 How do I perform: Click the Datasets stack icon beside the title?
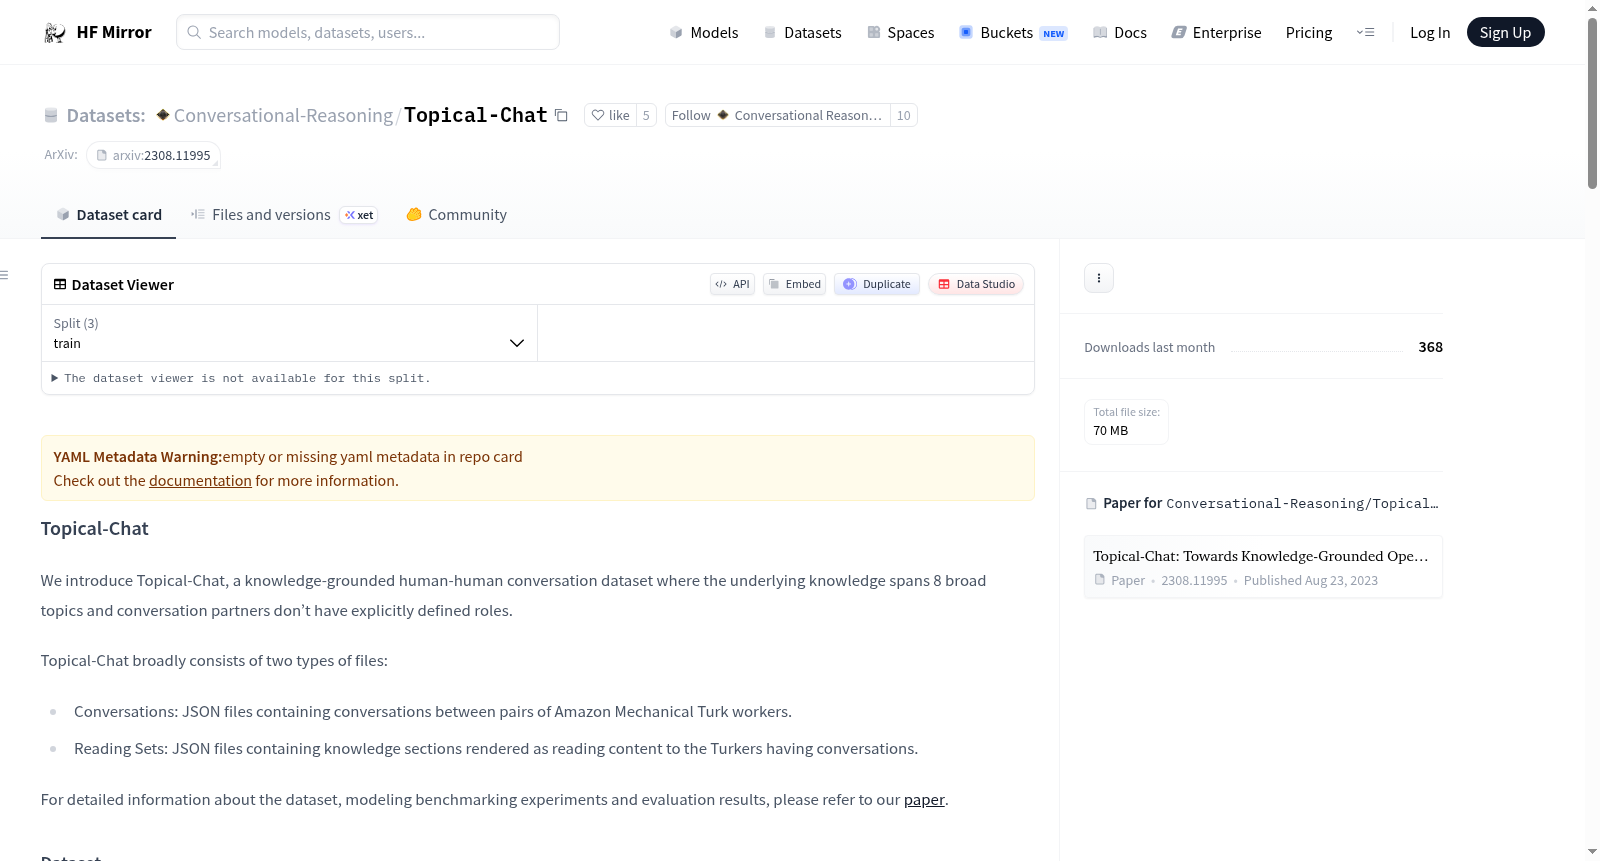[51, 116]
